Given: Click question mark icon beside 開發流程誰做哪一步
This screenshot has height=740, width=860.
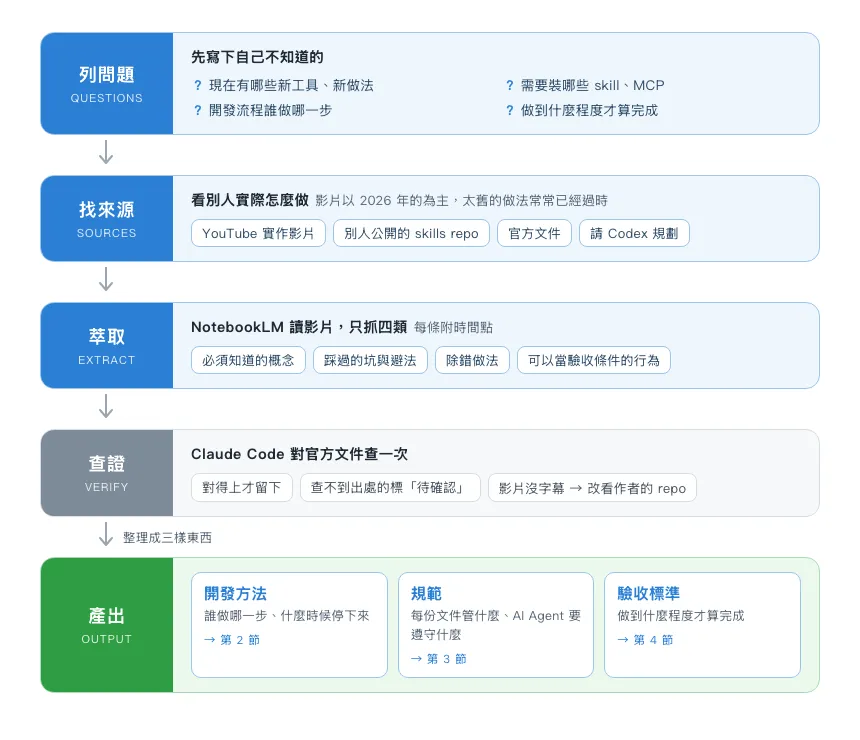Looking at the screenshot, I should [x=198, y=111].
